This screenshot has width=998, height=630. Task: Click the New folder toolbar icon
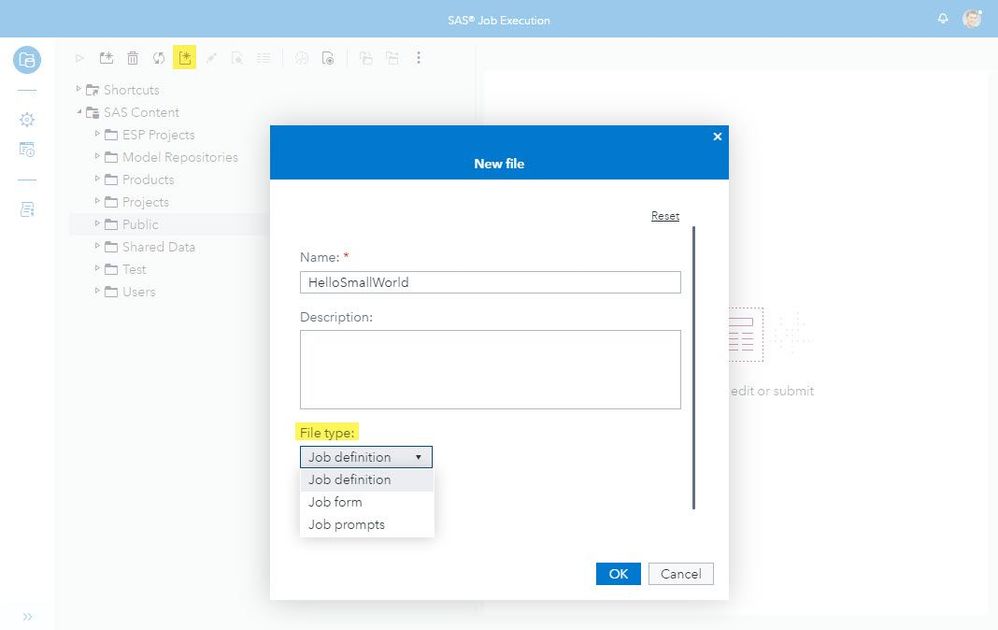point(106,58)
